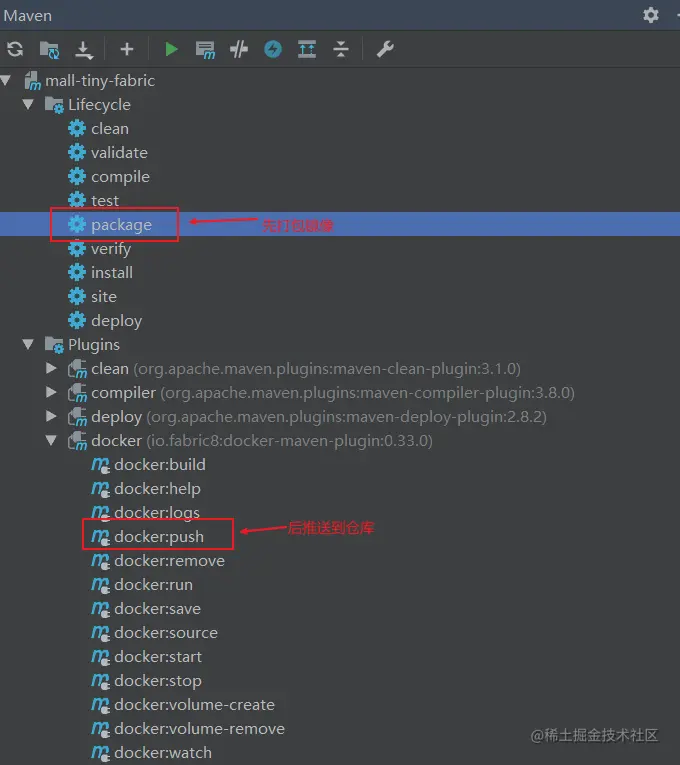This screenshot has height=765, width=680.
Task: Expand all tree nodes icon
Action: (x=307, y=49)
